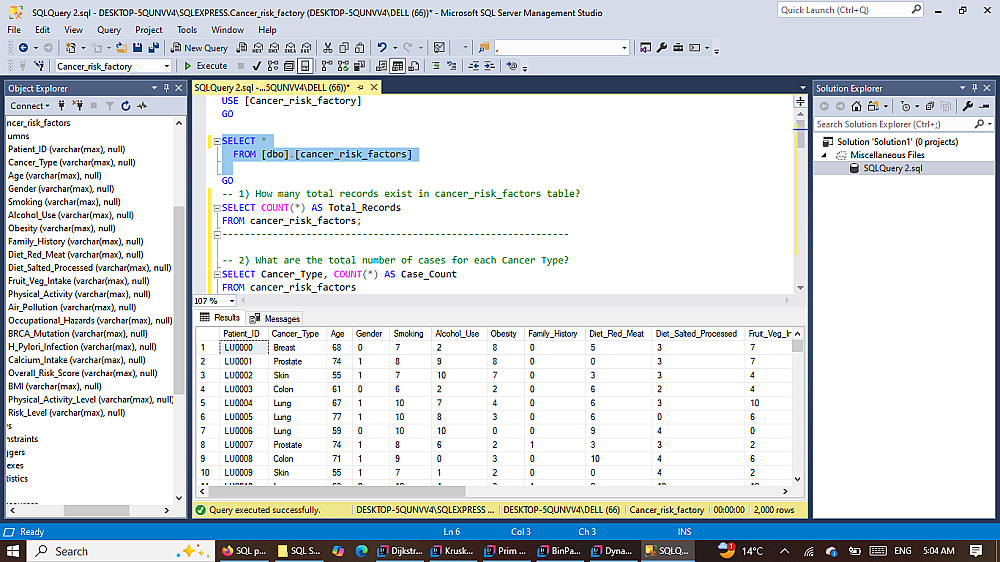The image size is (1000, 562).
Task: Open the Cancer_risk_factory database dropdown
Action: [167, 66]
